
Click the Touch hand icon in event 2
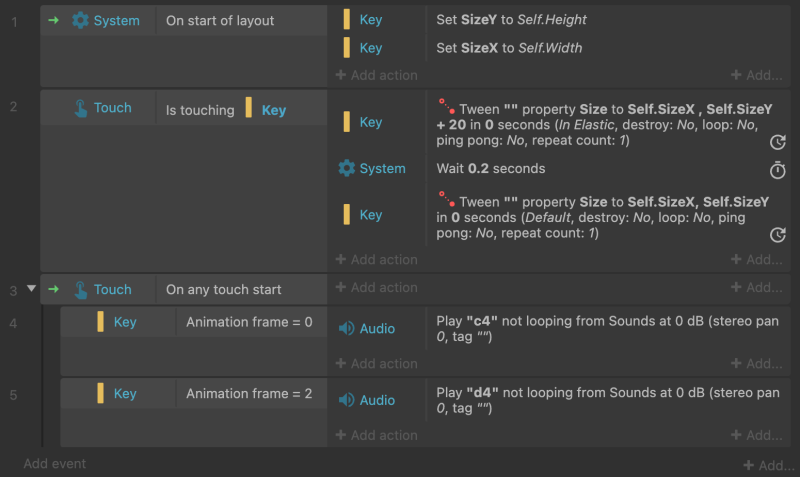pyautogui.click(x=81, y=108)
